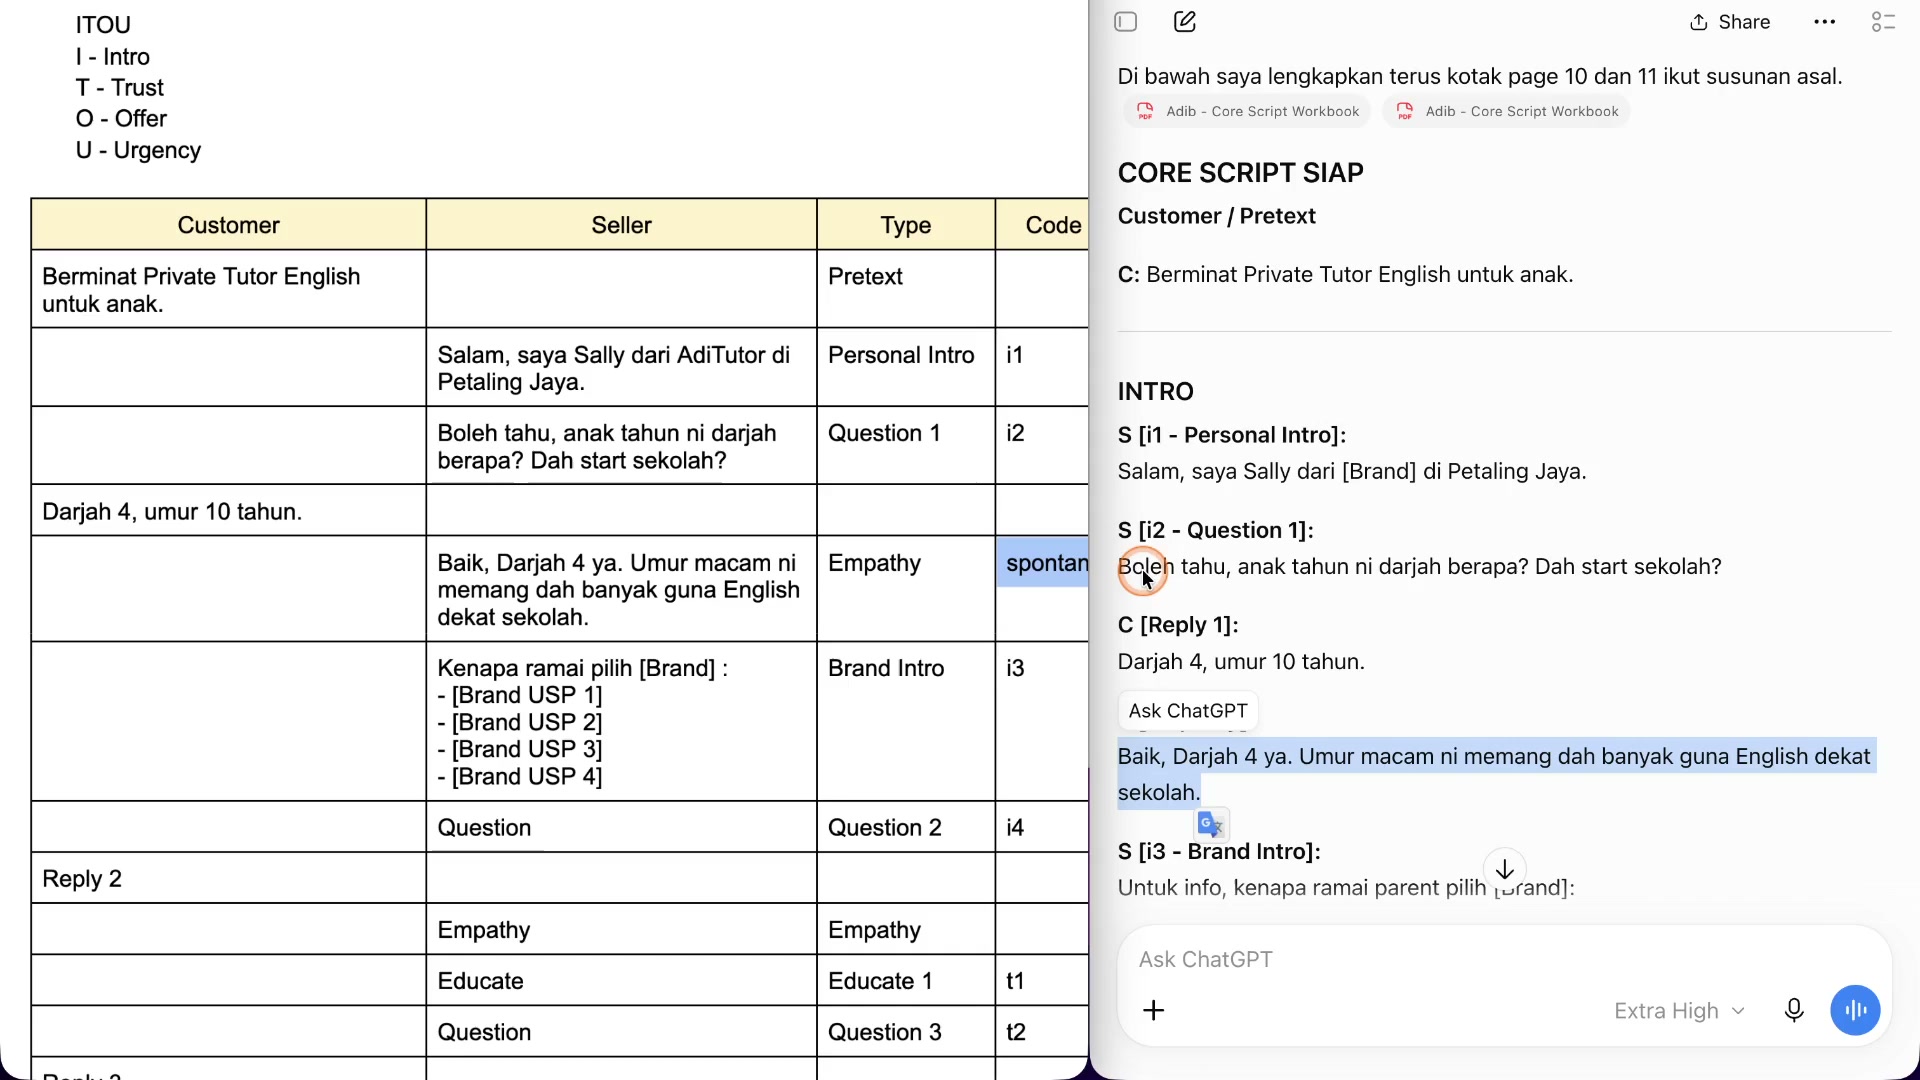1920x1080 pixels.
Task: Select the Seller column header cell
Action: click(621, 225)
